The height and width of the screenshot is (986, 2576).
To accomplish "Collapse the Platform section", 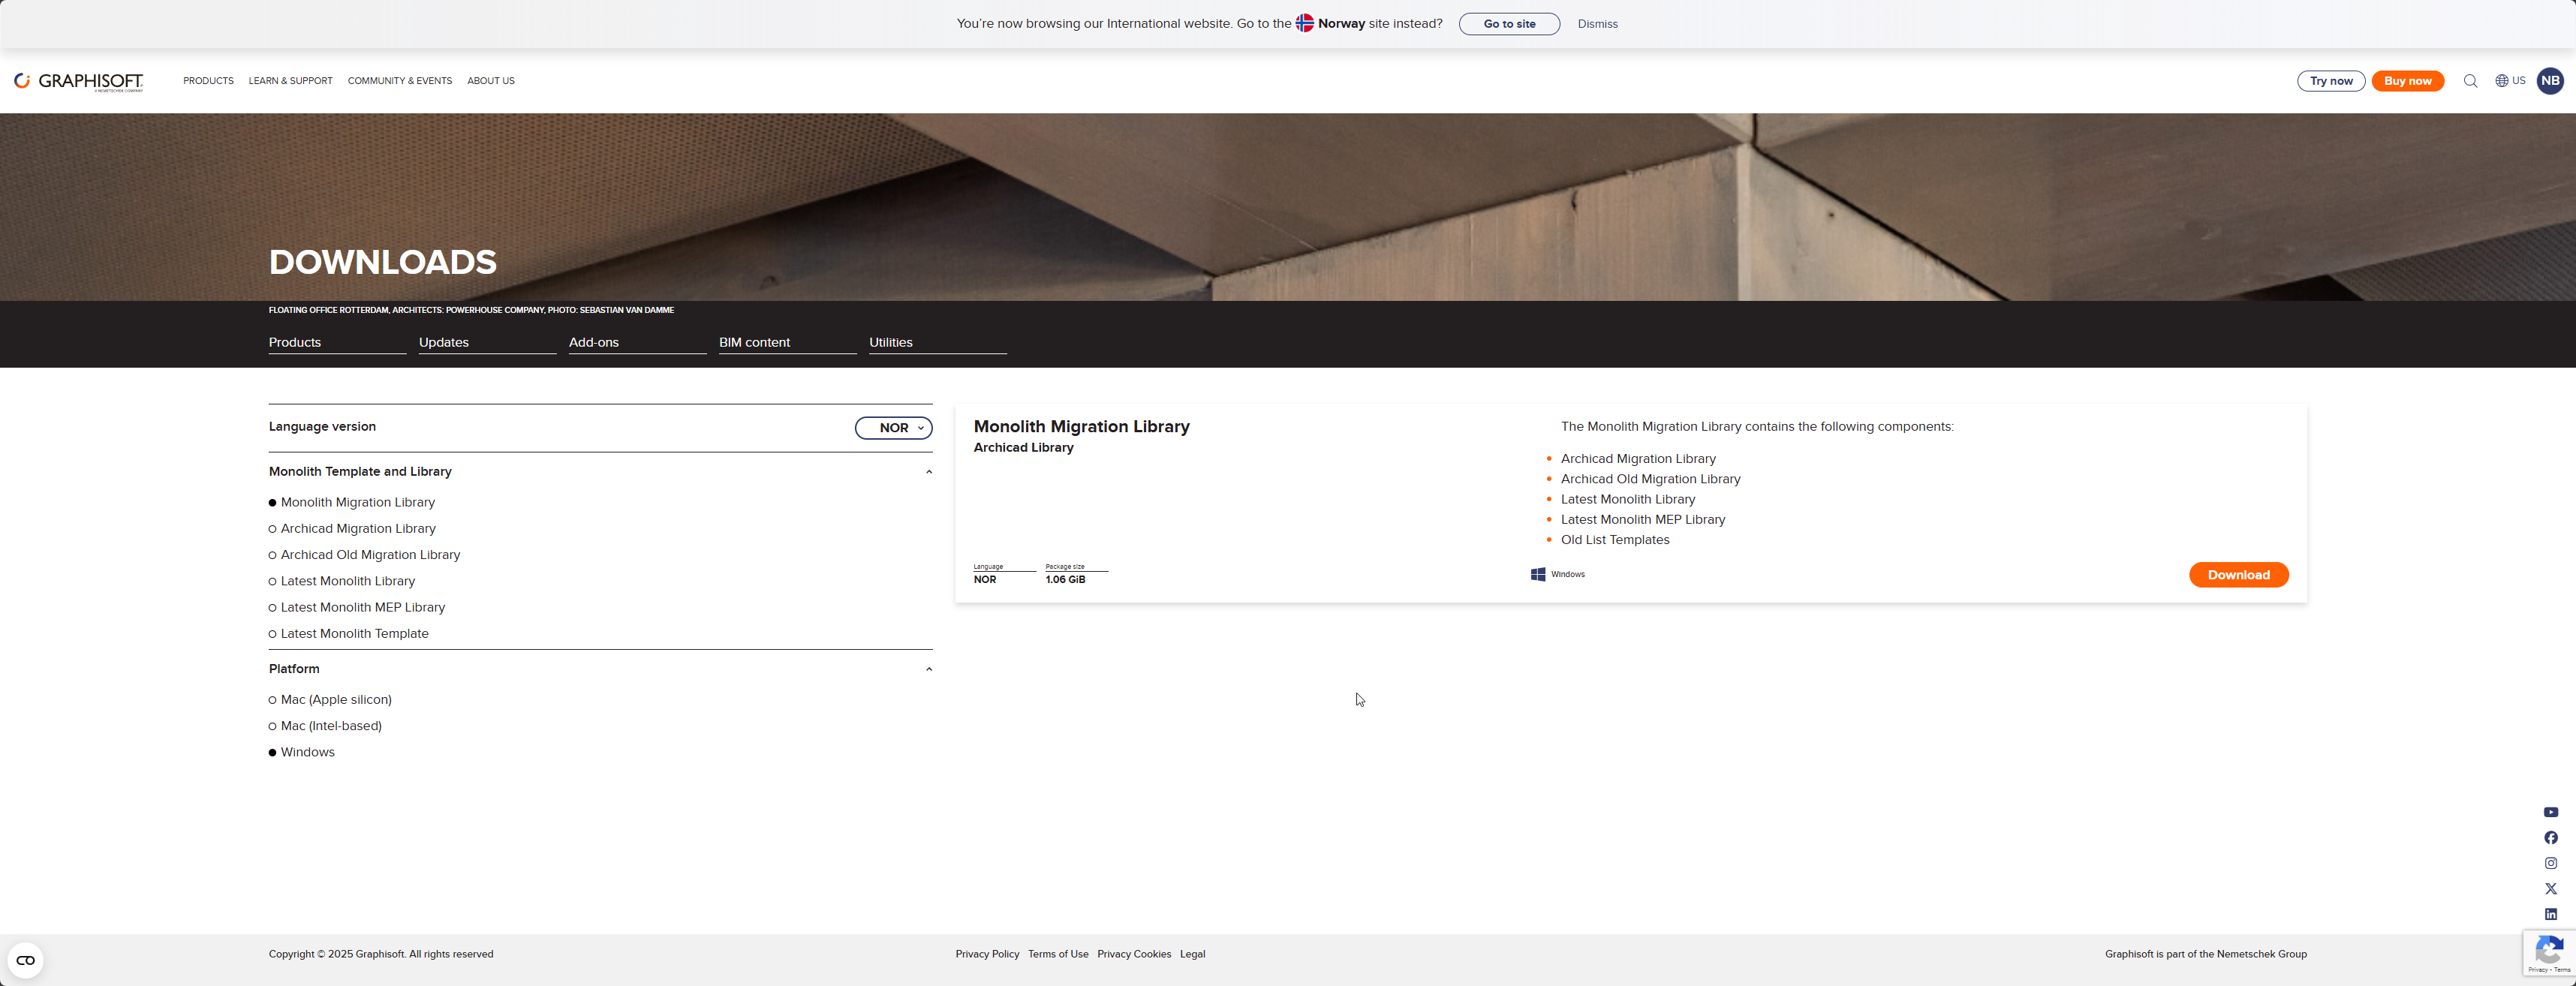I will tap(928, 669).
